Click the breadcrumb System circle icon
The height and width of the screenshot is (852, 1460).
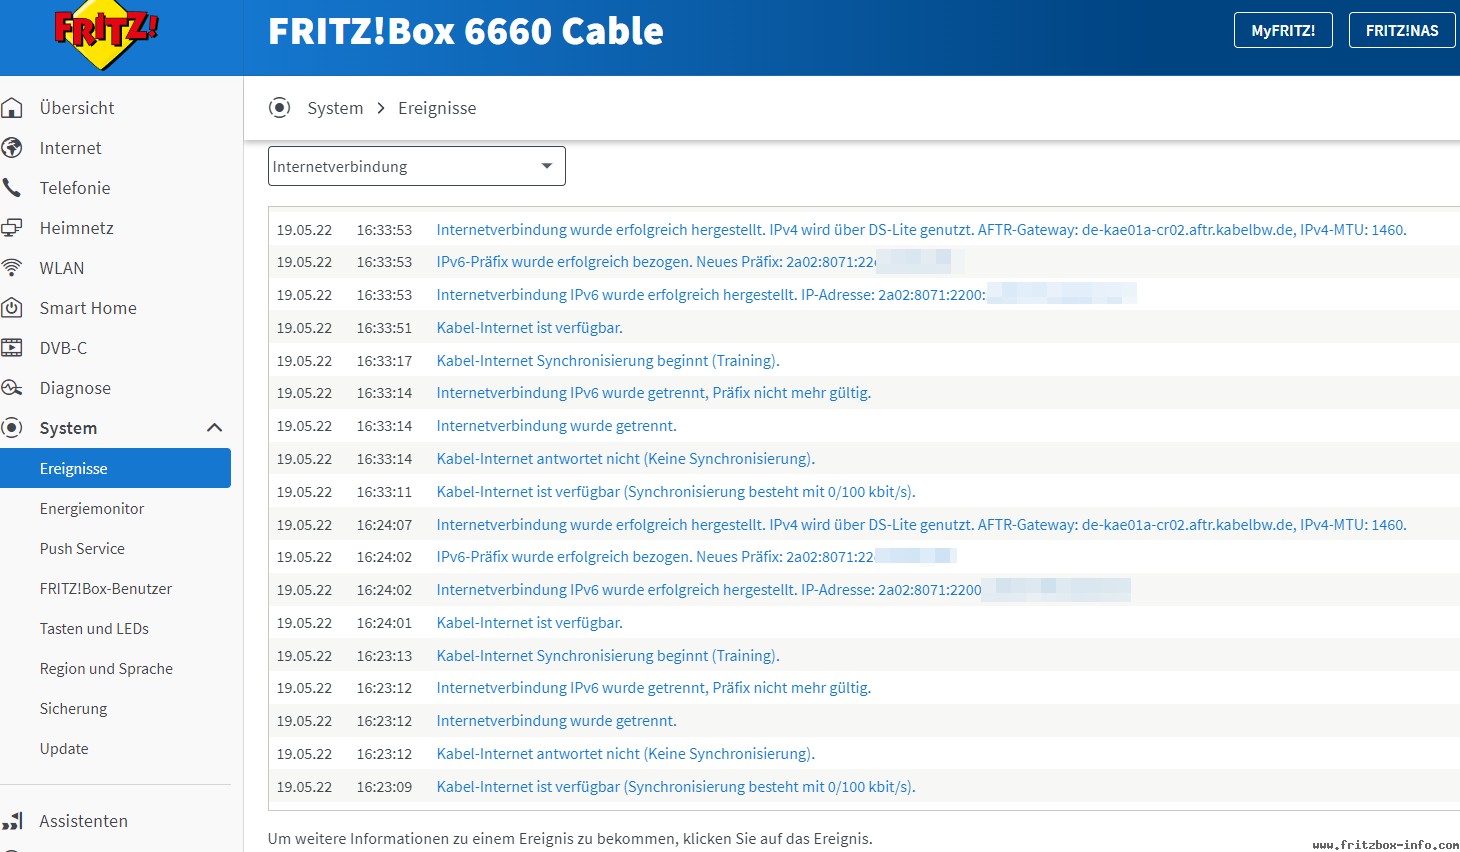pyautogui.click(x=280, y=108)
